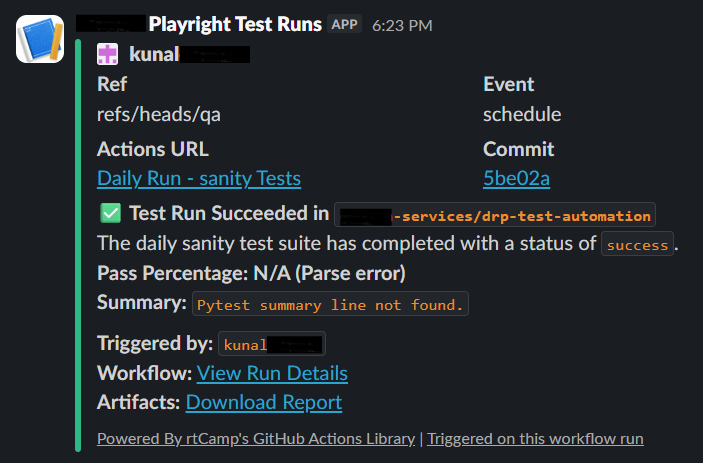Click the schedule event value
The width and height of the screenshot is (703, 463).
(522, 114)
